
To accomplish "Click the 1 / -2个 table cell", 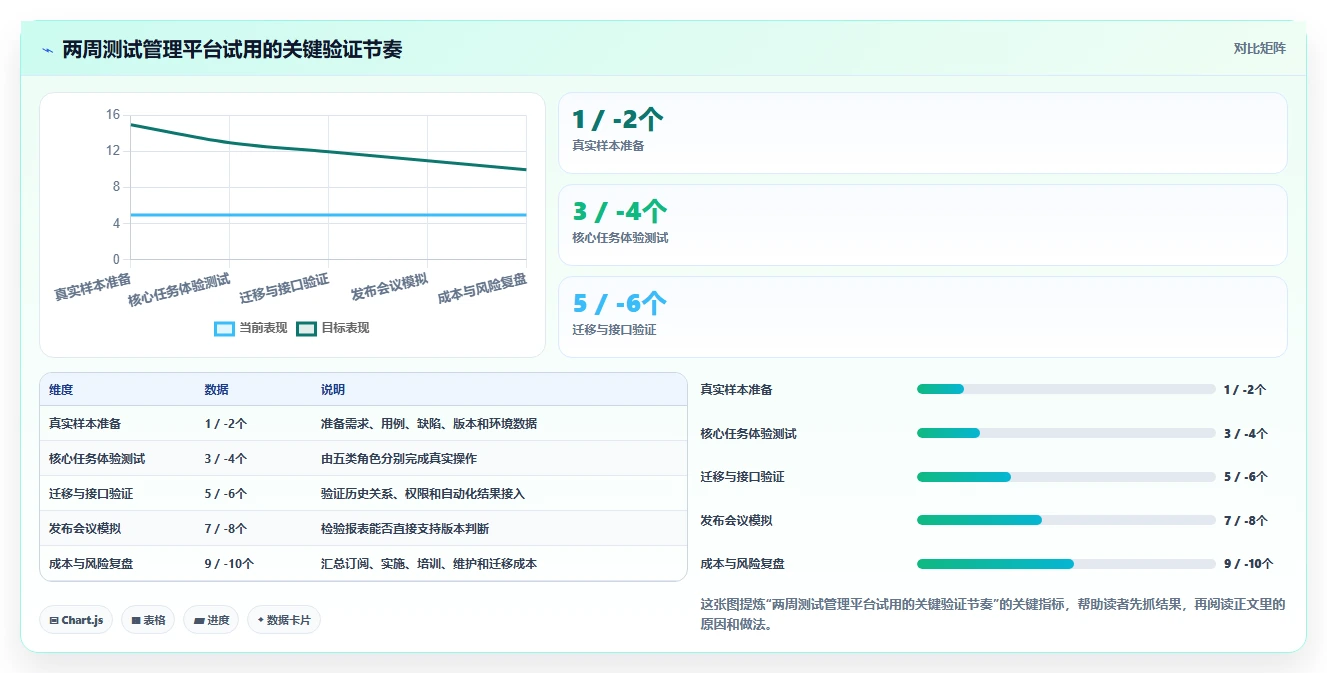I will [x=254, y=423].
